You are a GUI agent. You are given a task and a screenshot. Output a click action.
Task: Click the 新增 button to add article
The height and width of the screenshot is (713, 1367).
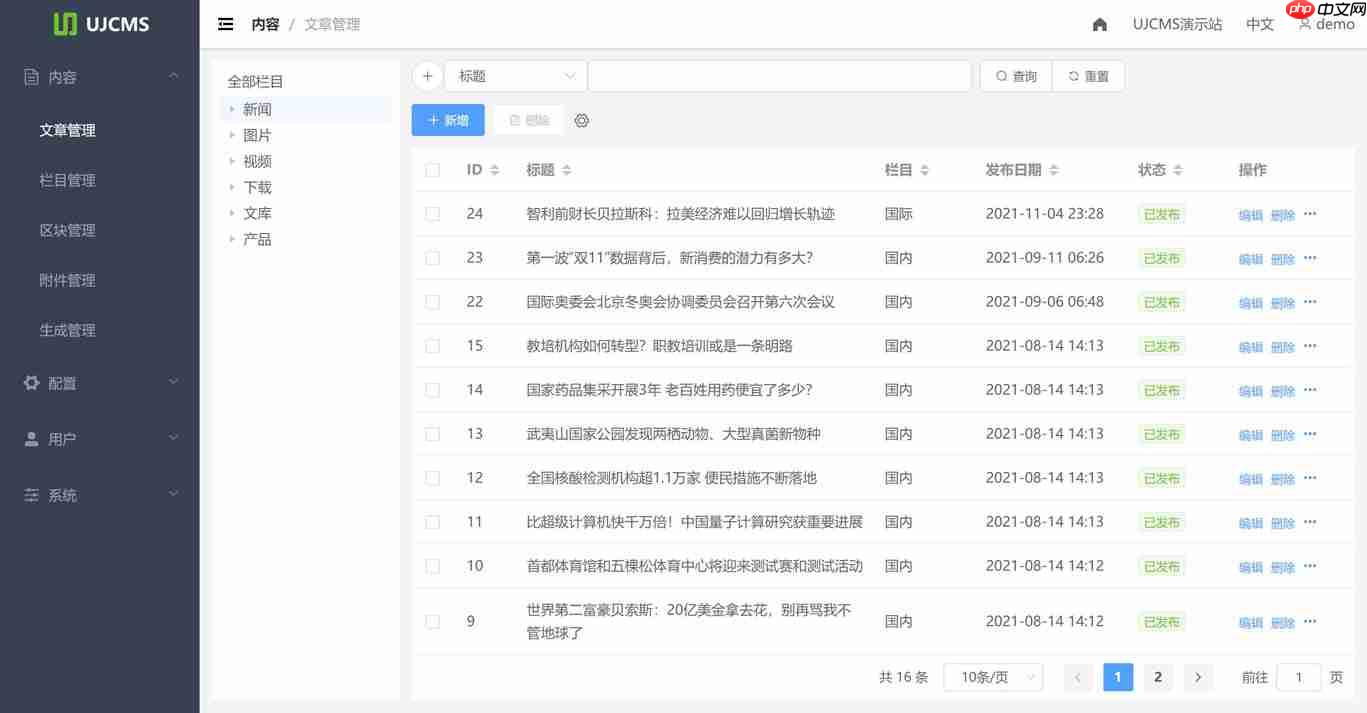(447, 120)
